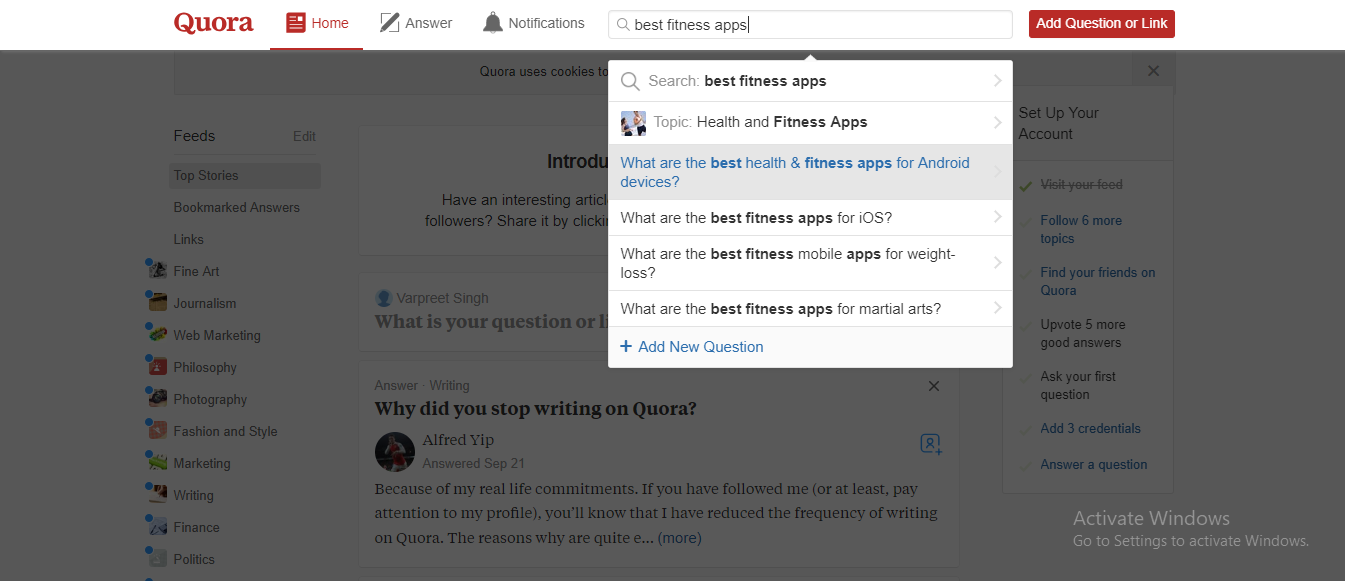
Task: Open Add New Question
Action: [x=691, y=345]
